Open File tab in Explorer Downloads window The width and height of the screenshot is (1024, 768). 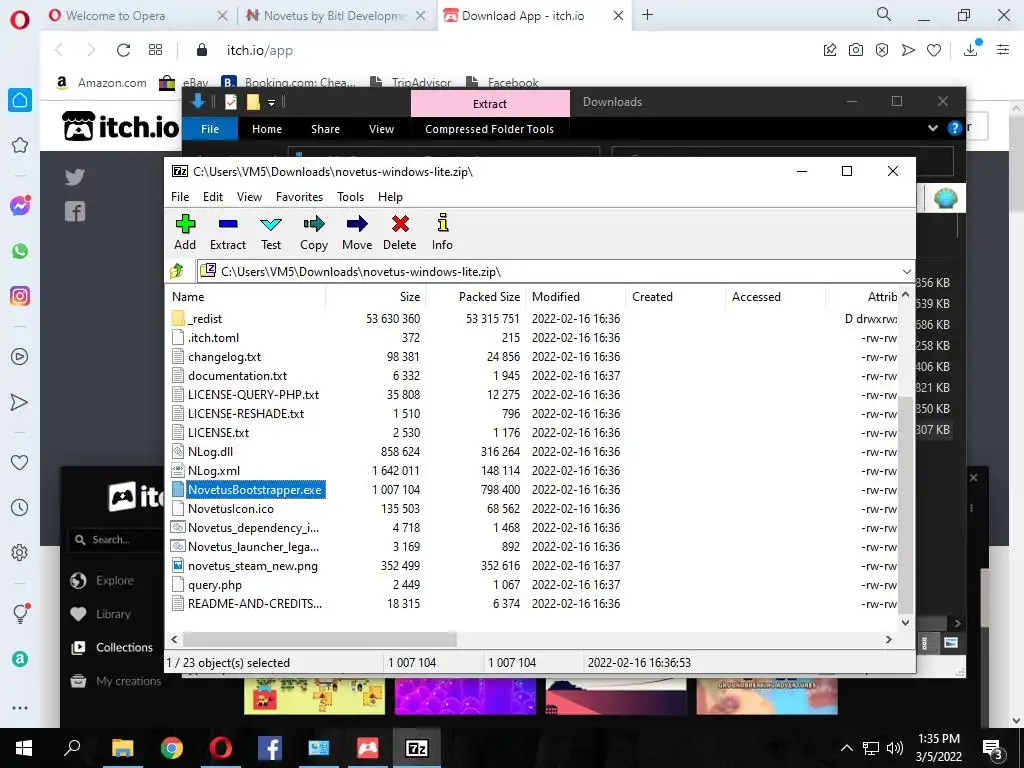point(210,129)
